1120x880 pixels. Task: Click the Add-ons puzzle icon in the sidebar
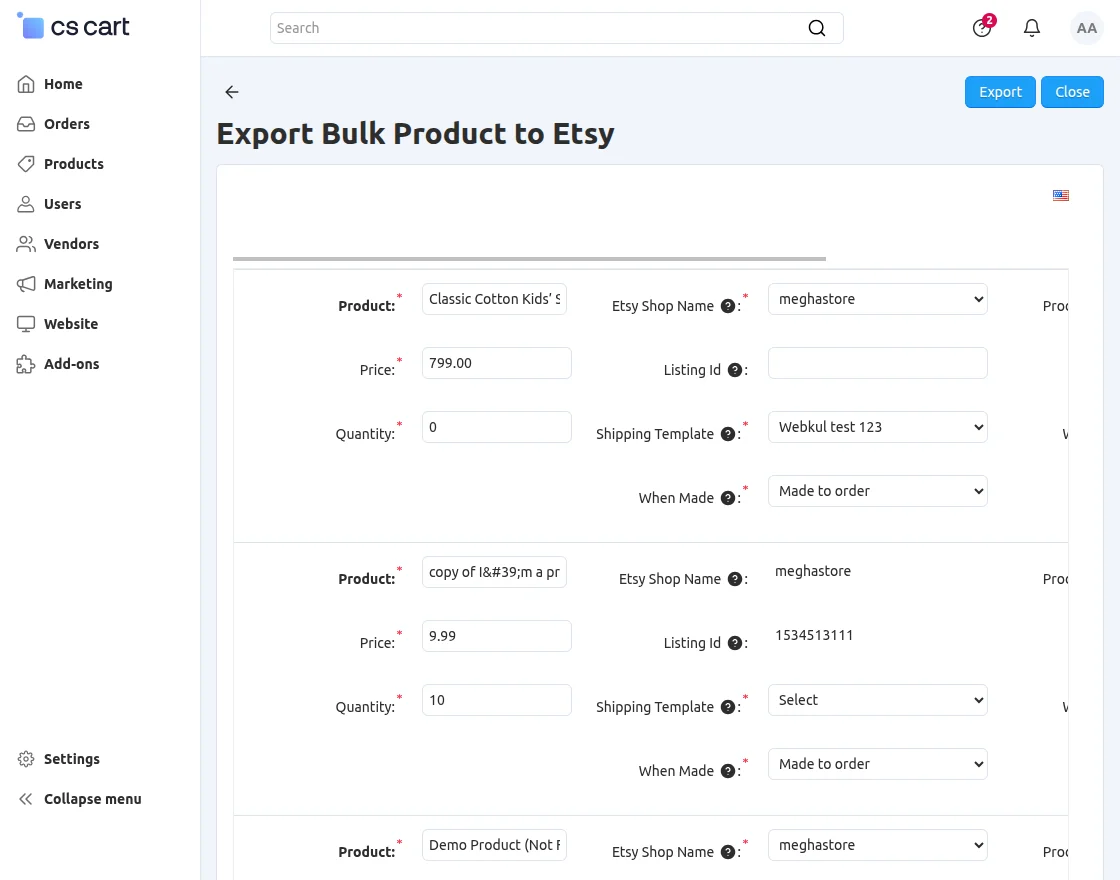click(26, 364)
